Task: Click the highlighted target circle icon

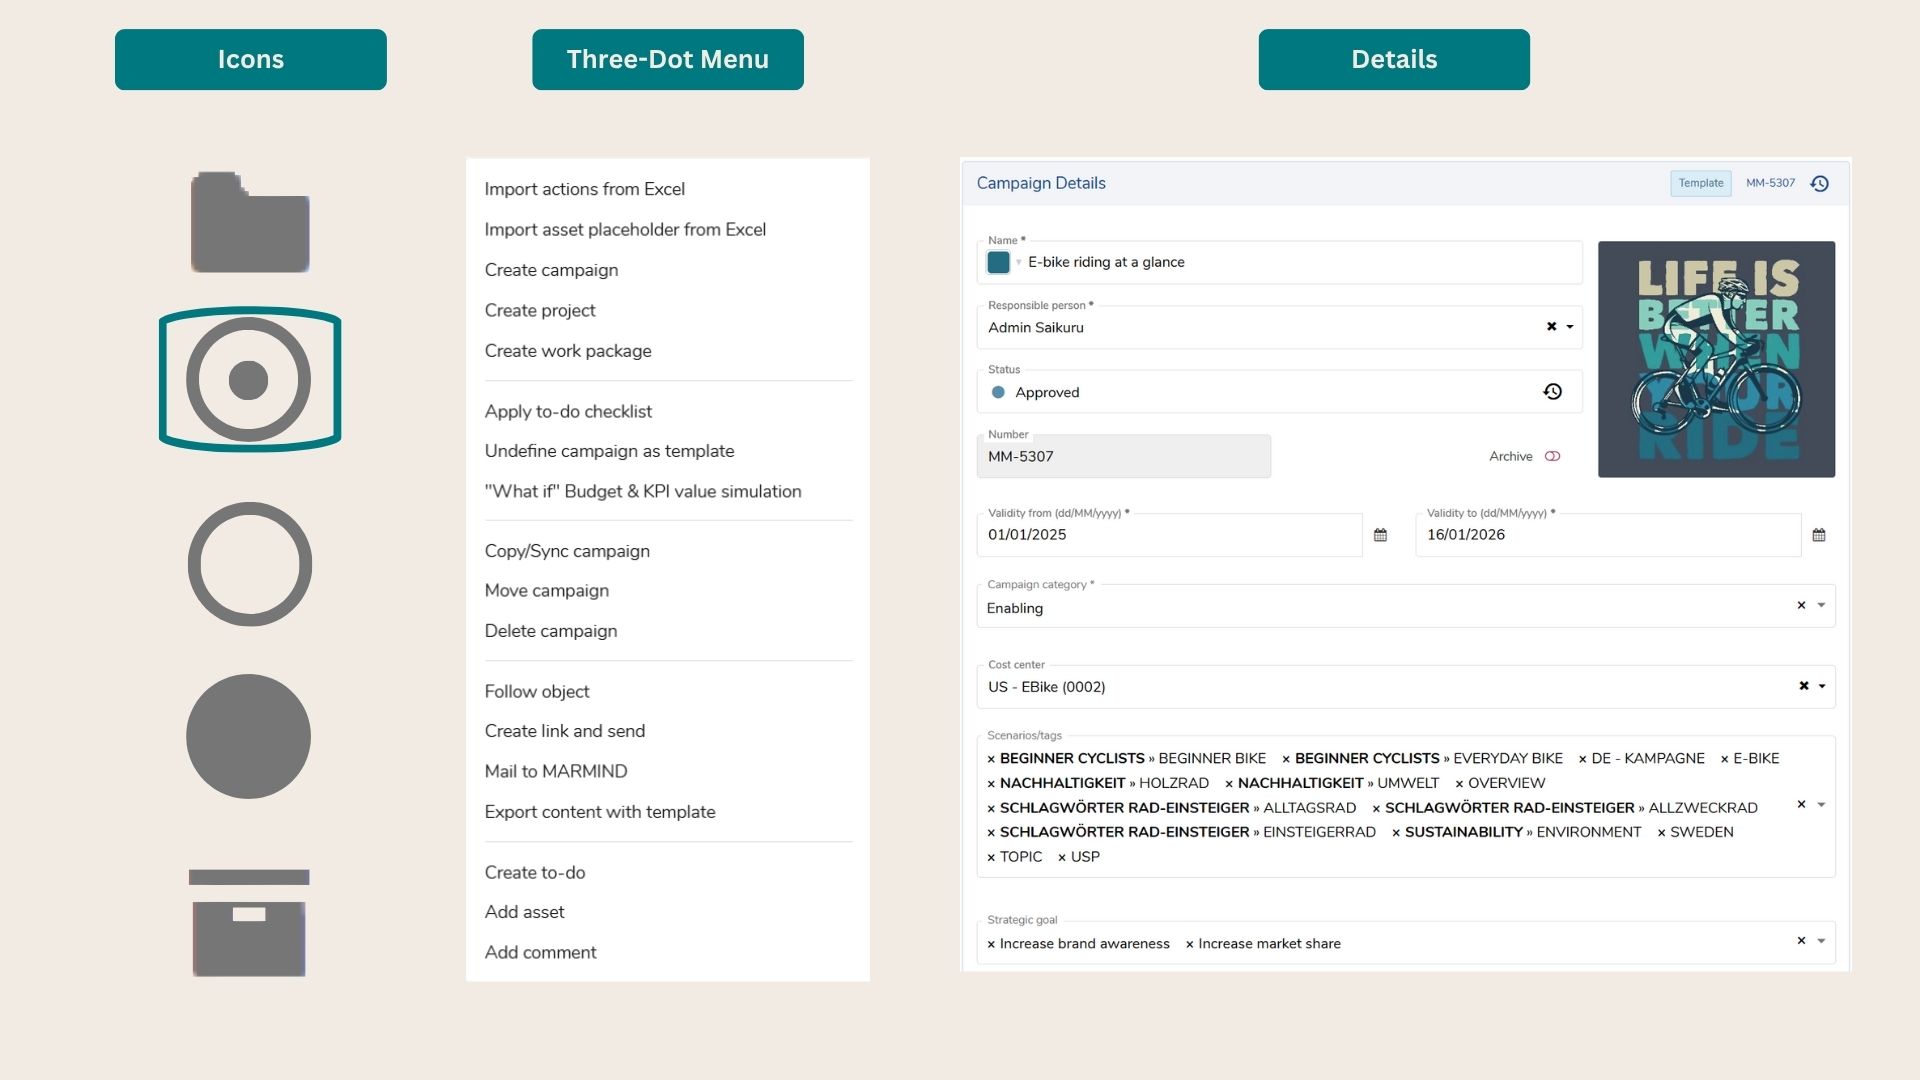Action: [x=249, y=379]
